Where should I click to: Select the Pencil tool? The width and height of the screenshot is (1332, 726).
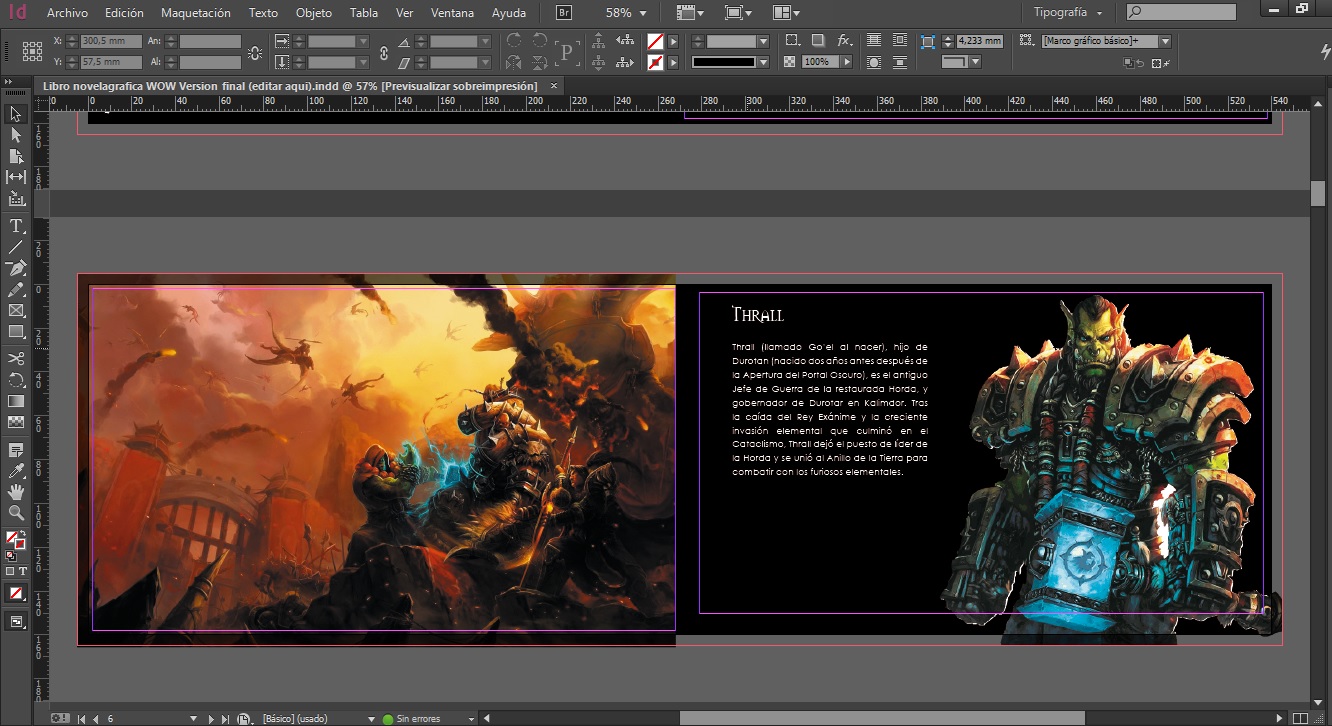(x=16, y=289)
